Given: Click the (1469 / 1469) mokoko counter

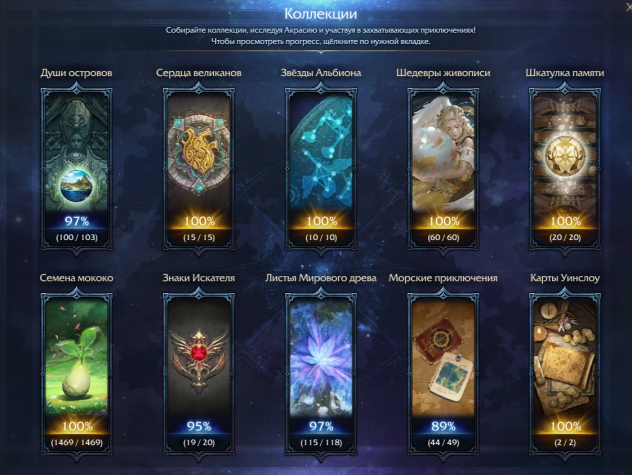Looking at the screenshot, I should click(x=77, y=442).
